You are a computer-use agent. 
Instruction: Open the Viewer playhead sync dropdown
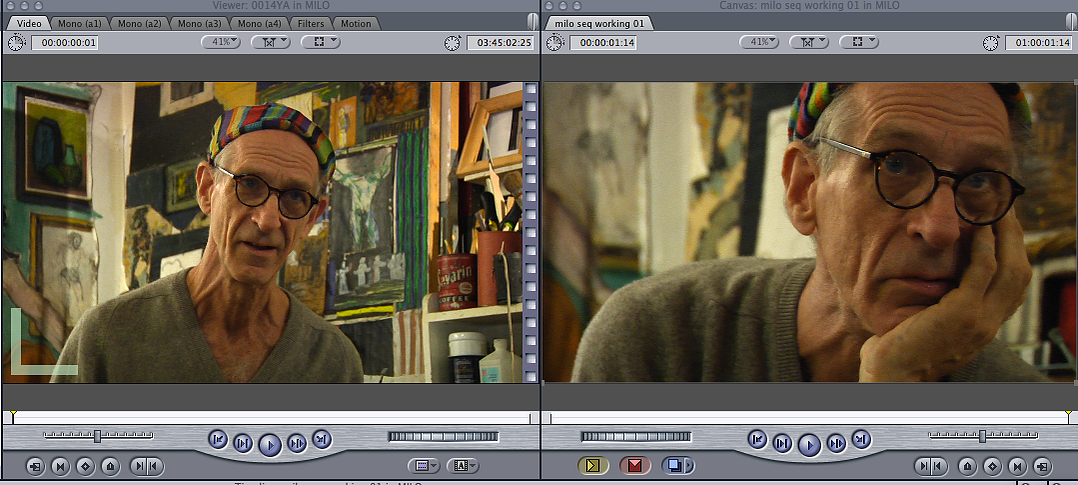[x=270, y=42]
